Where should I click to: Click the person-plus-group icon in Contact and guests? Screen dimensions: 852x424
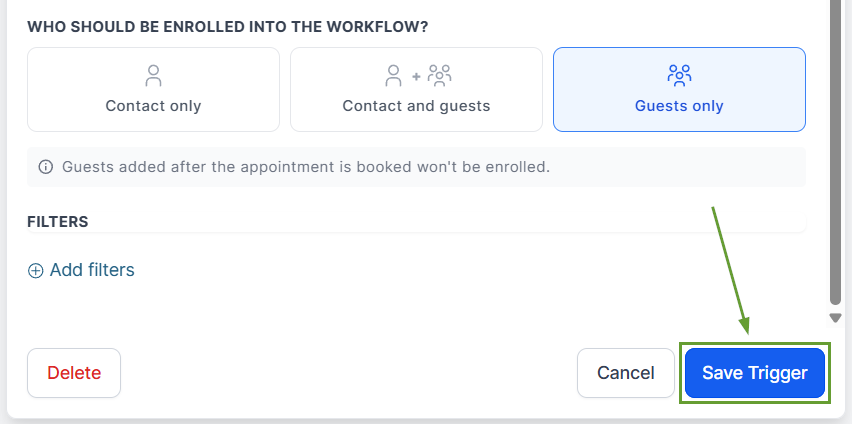(x=416, y=75)
